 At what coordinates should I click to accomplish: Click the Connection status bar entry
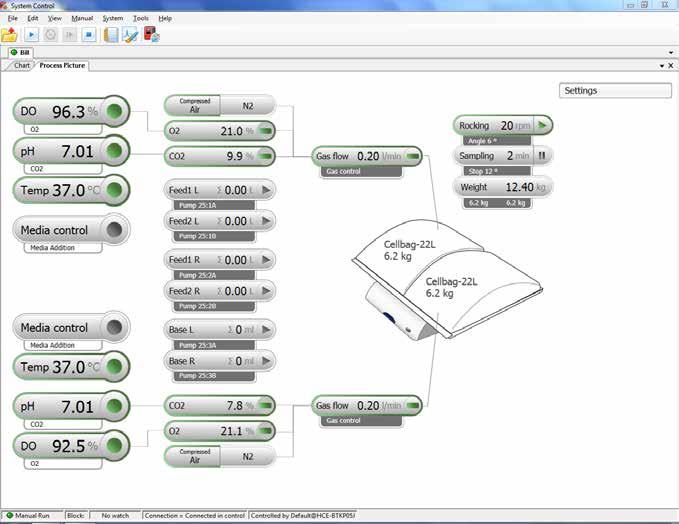pos(195,515)
